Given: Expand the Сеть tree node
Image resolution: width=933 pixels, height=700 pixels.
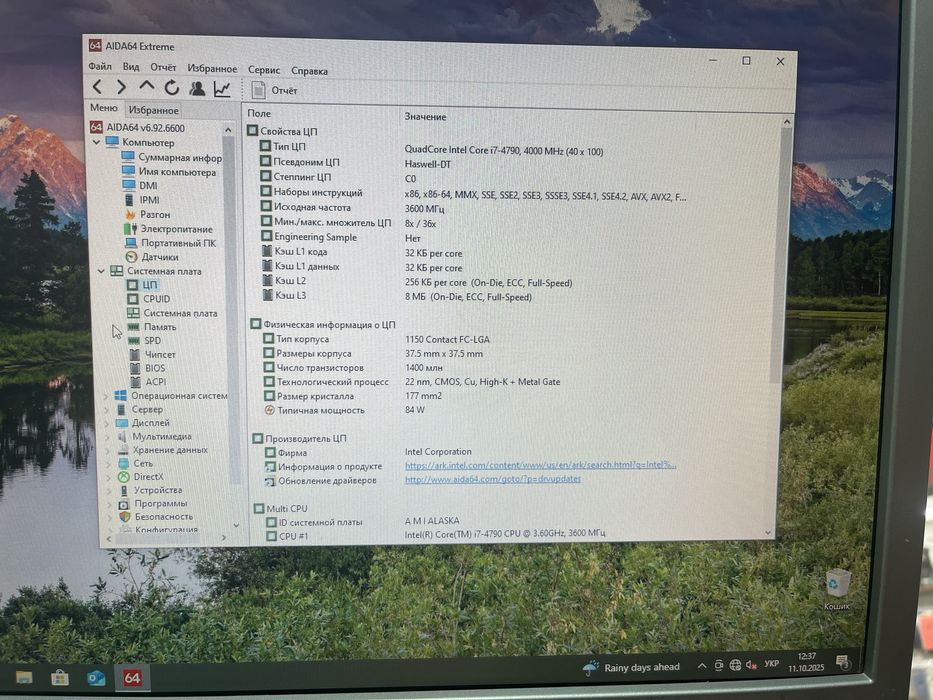Looking at the screenshot, I should [109, 464].
